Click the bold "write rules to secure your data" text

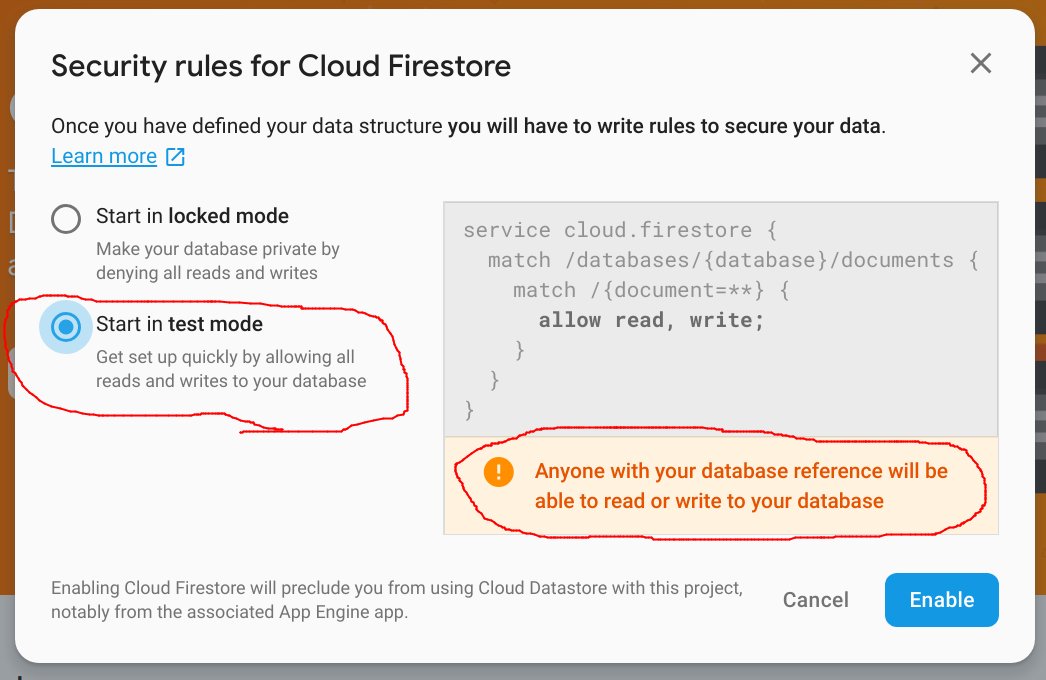664,126
